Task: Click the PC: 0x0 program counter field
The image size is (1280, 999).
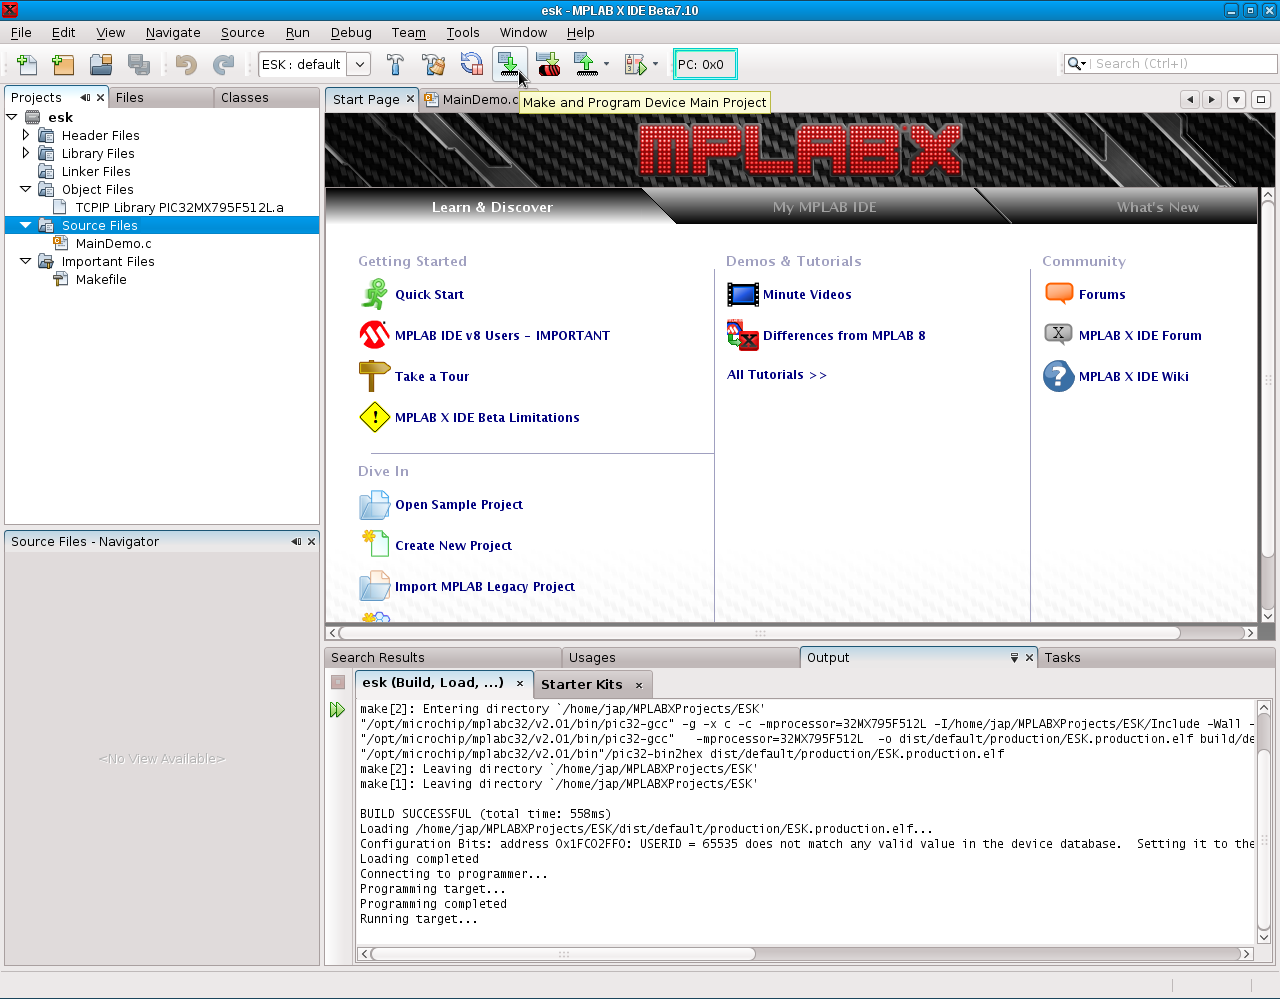Action: [705, 65]
